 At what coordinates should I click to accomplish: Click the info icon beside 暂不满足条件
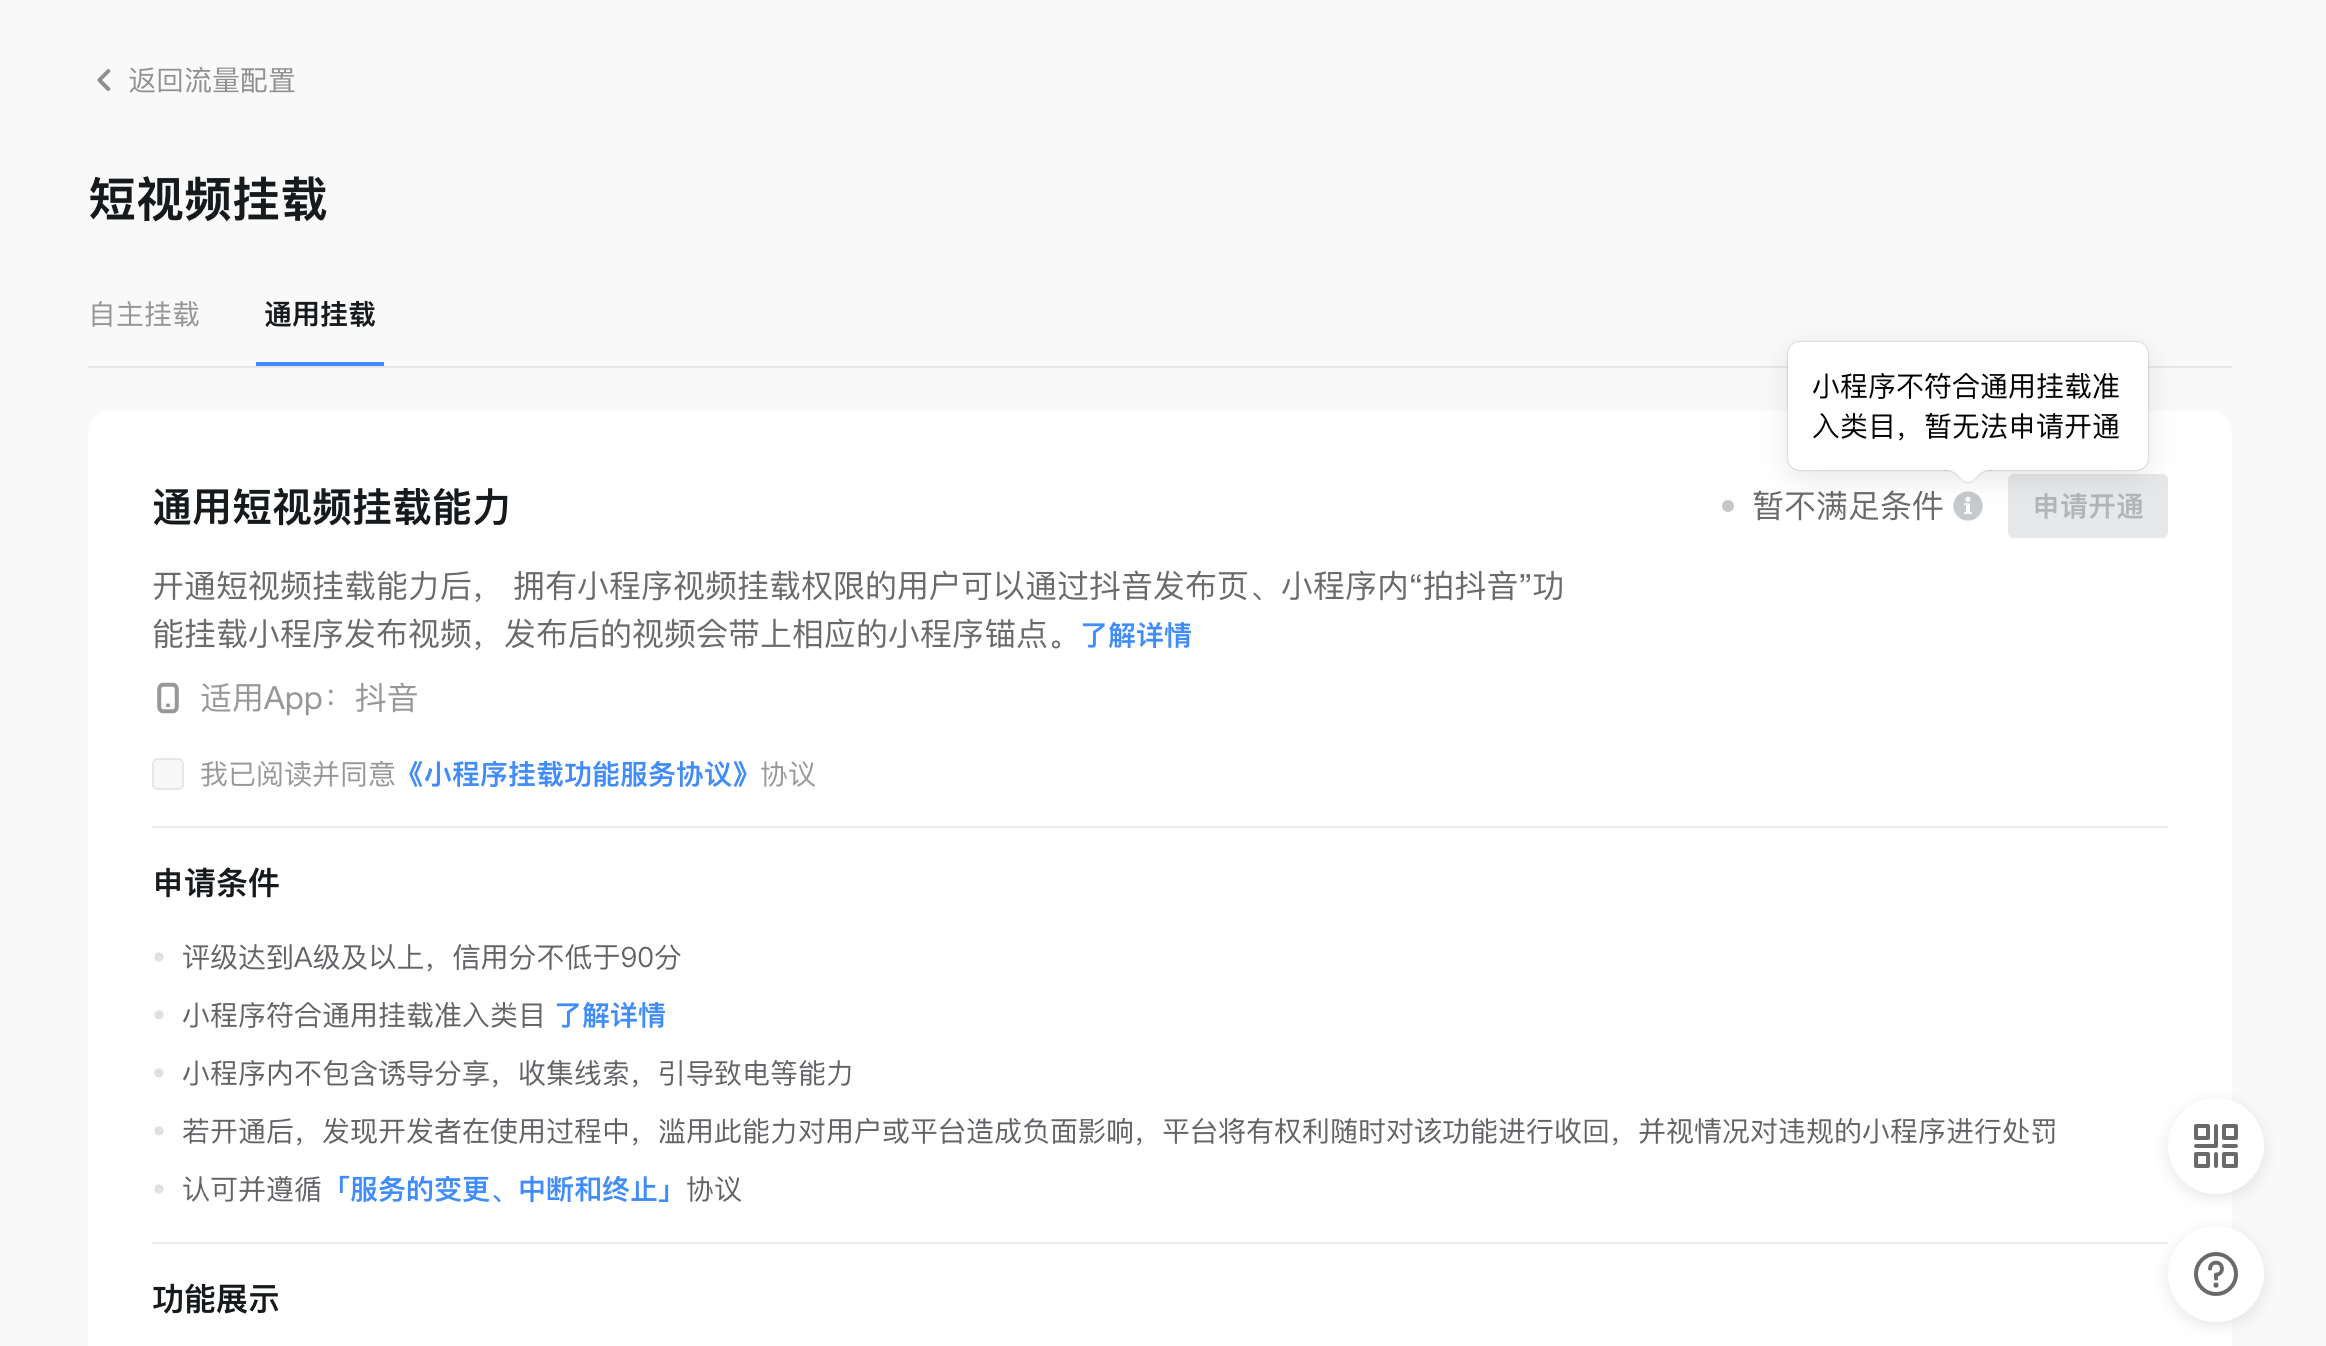click(x=1968, y=506)
